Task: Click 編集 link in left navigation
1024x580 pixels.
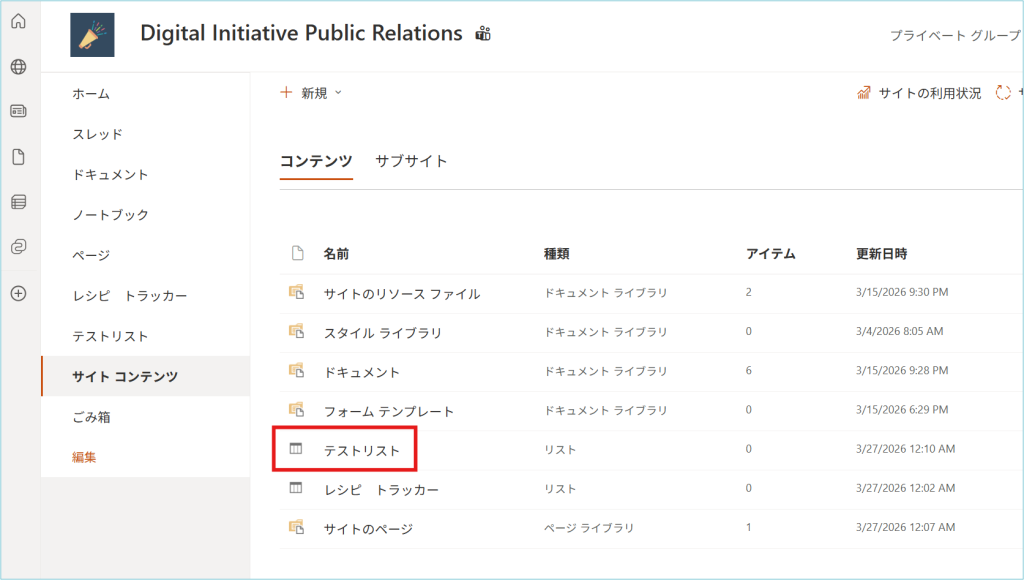Action: (84, 457)
